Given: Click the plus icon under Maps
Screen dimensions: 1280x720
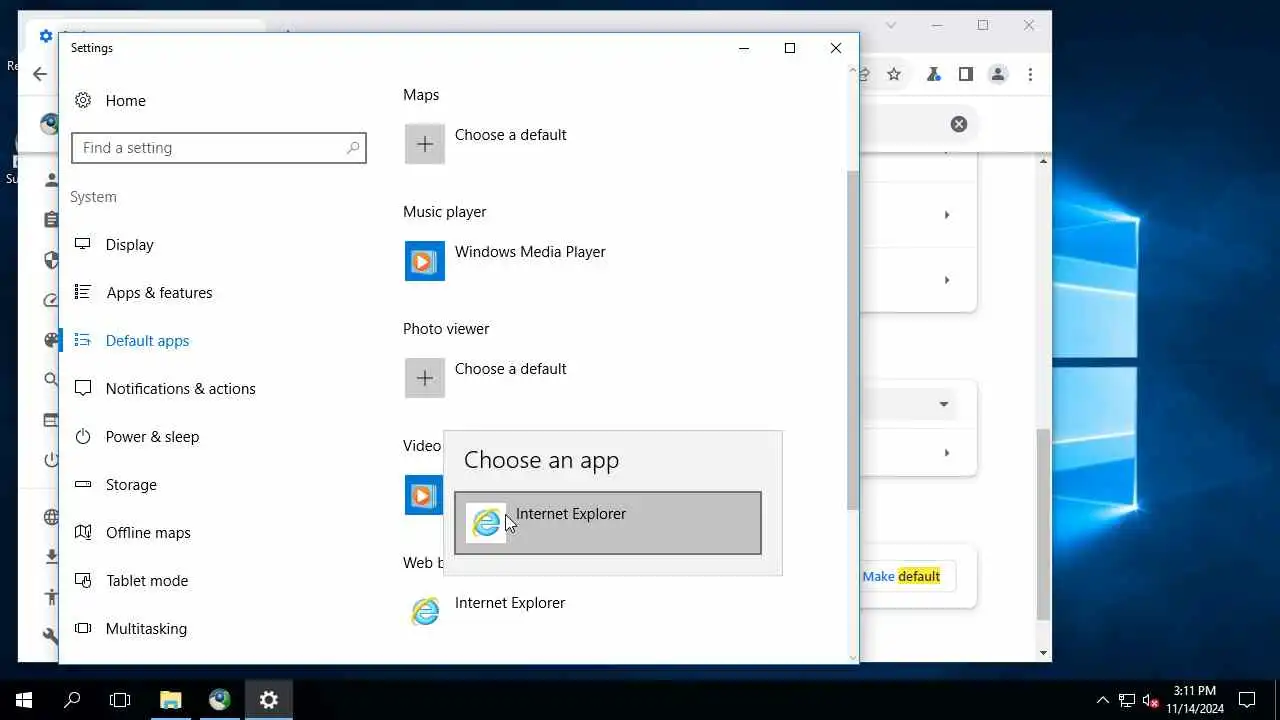Looking at the screenshot, I should (x=425, y=144).
